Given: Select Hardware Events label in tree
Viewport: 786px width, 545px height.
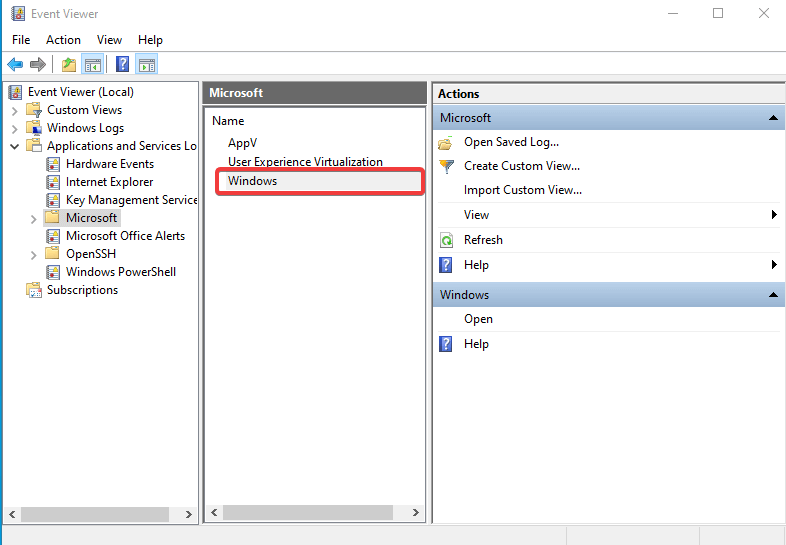Looking at the screenshot, I should (110, 164).
